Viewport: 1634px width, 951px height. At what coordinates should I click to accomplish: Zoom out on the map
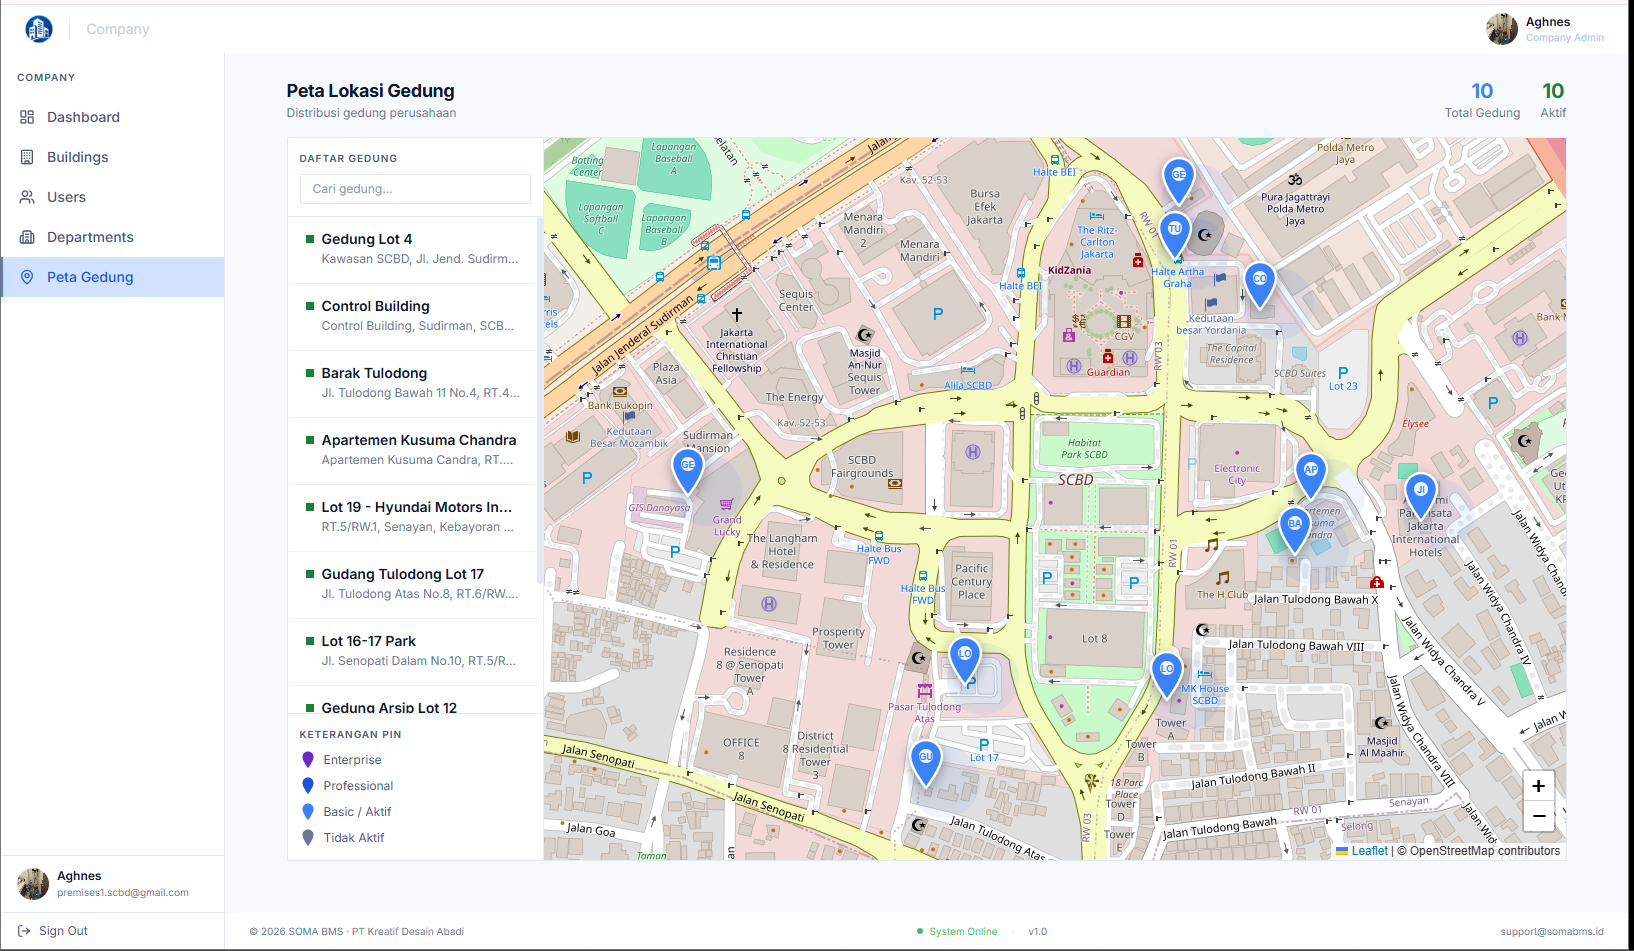pos(1539,816)
